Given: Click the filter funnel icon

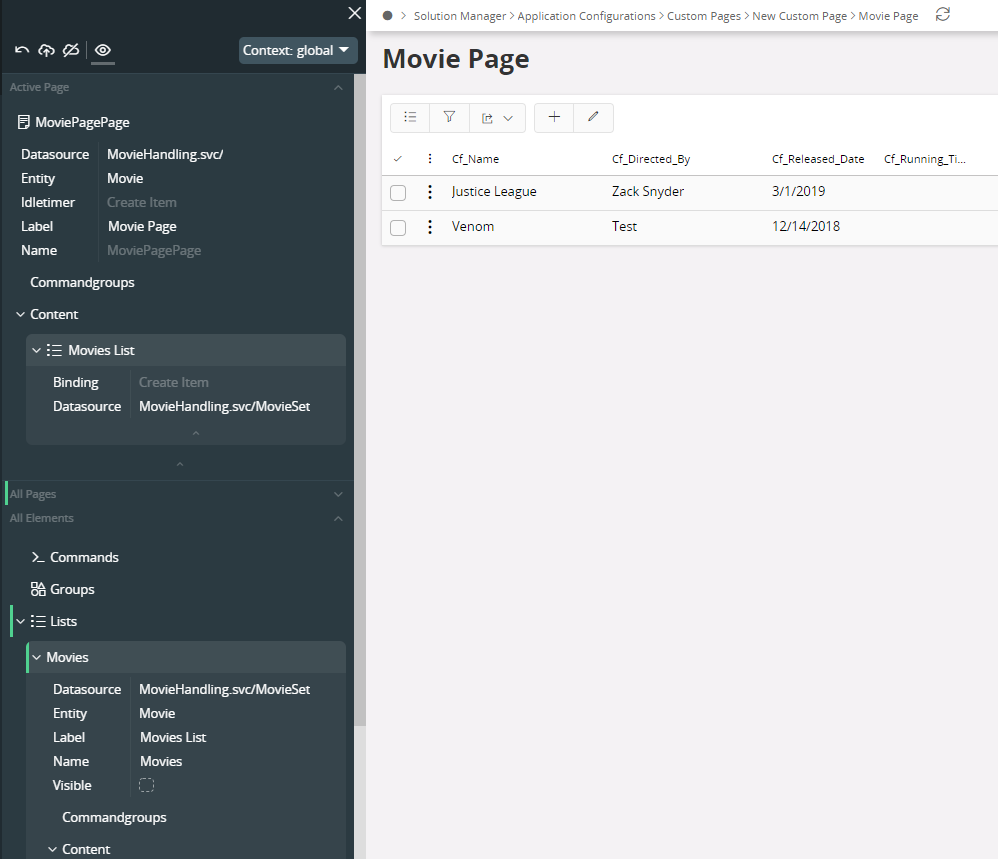Looking at the screenshot, I should [449, 118].
